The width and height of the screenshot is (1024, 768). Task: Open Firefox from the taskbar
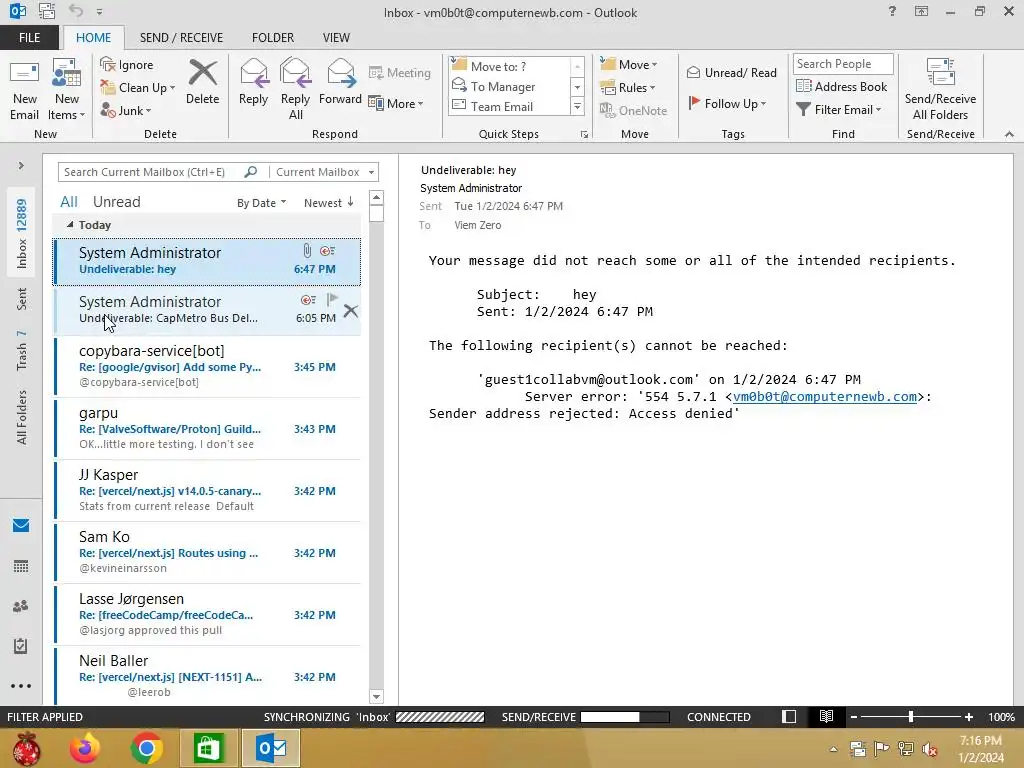point(86,748)
